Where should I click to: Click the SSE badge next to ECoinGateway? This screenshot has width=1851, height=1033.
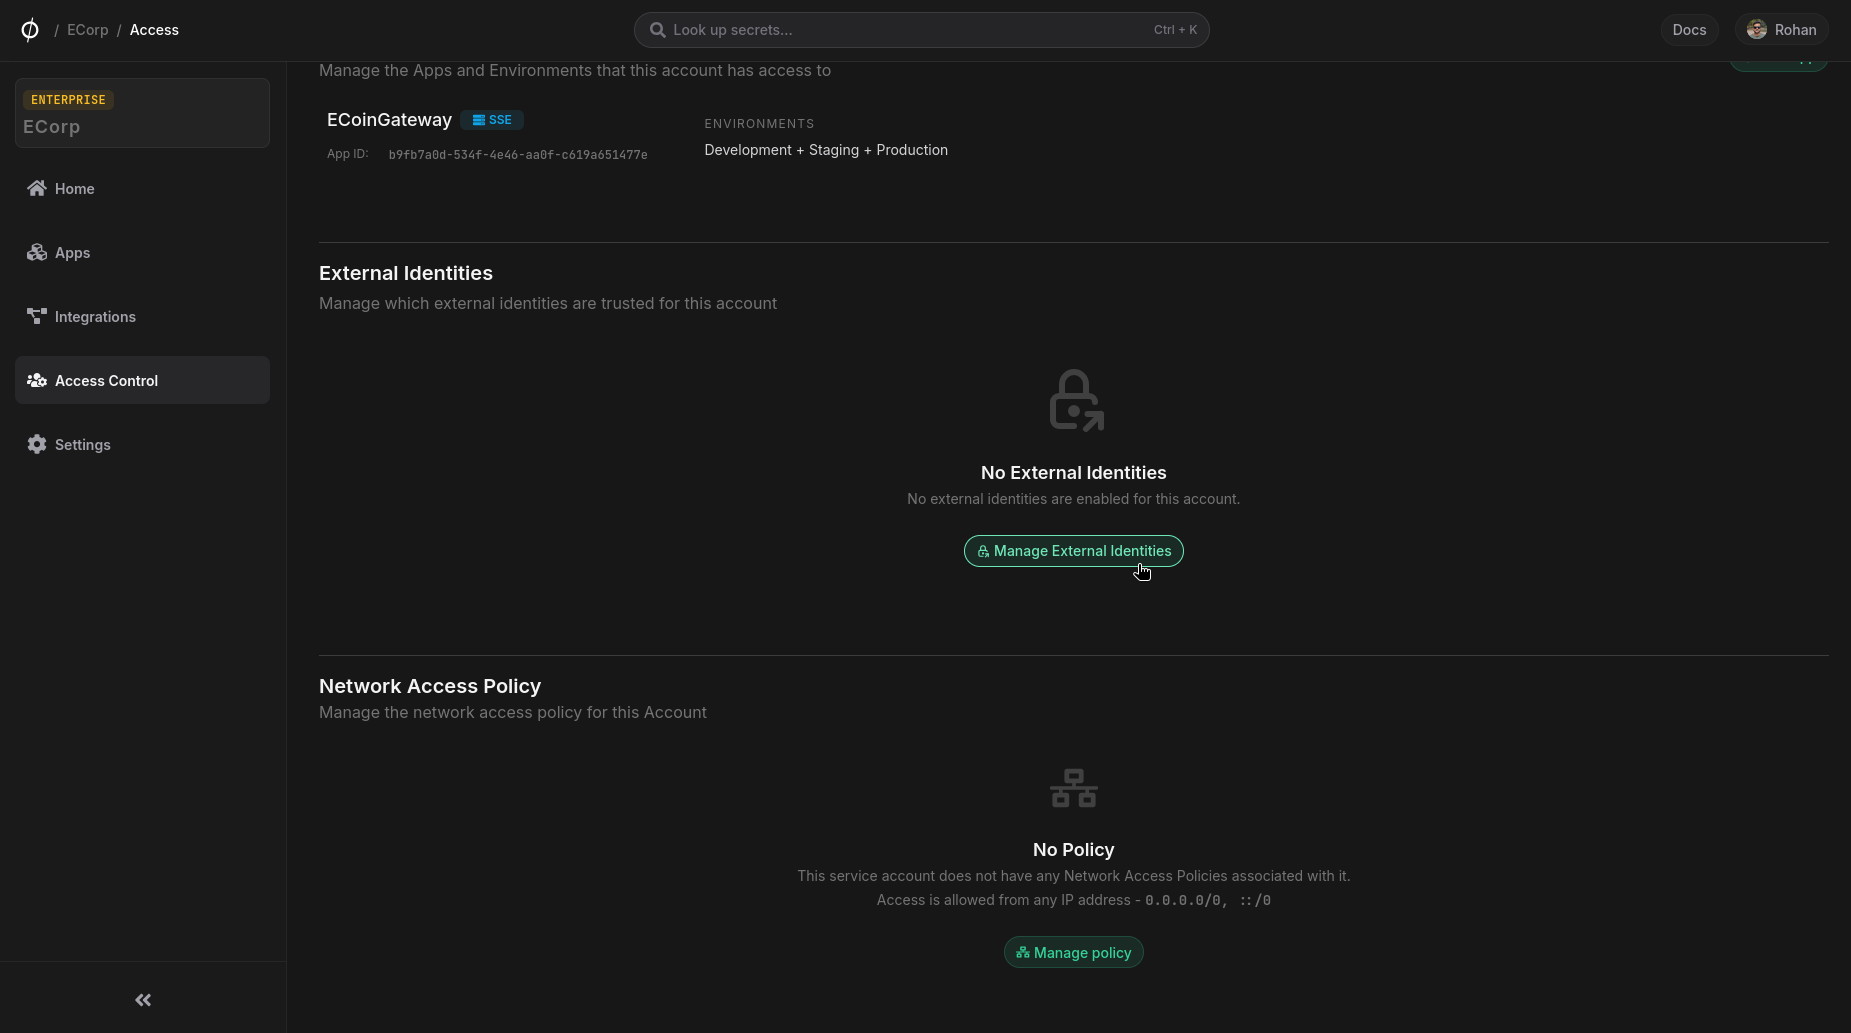[492, 119]
